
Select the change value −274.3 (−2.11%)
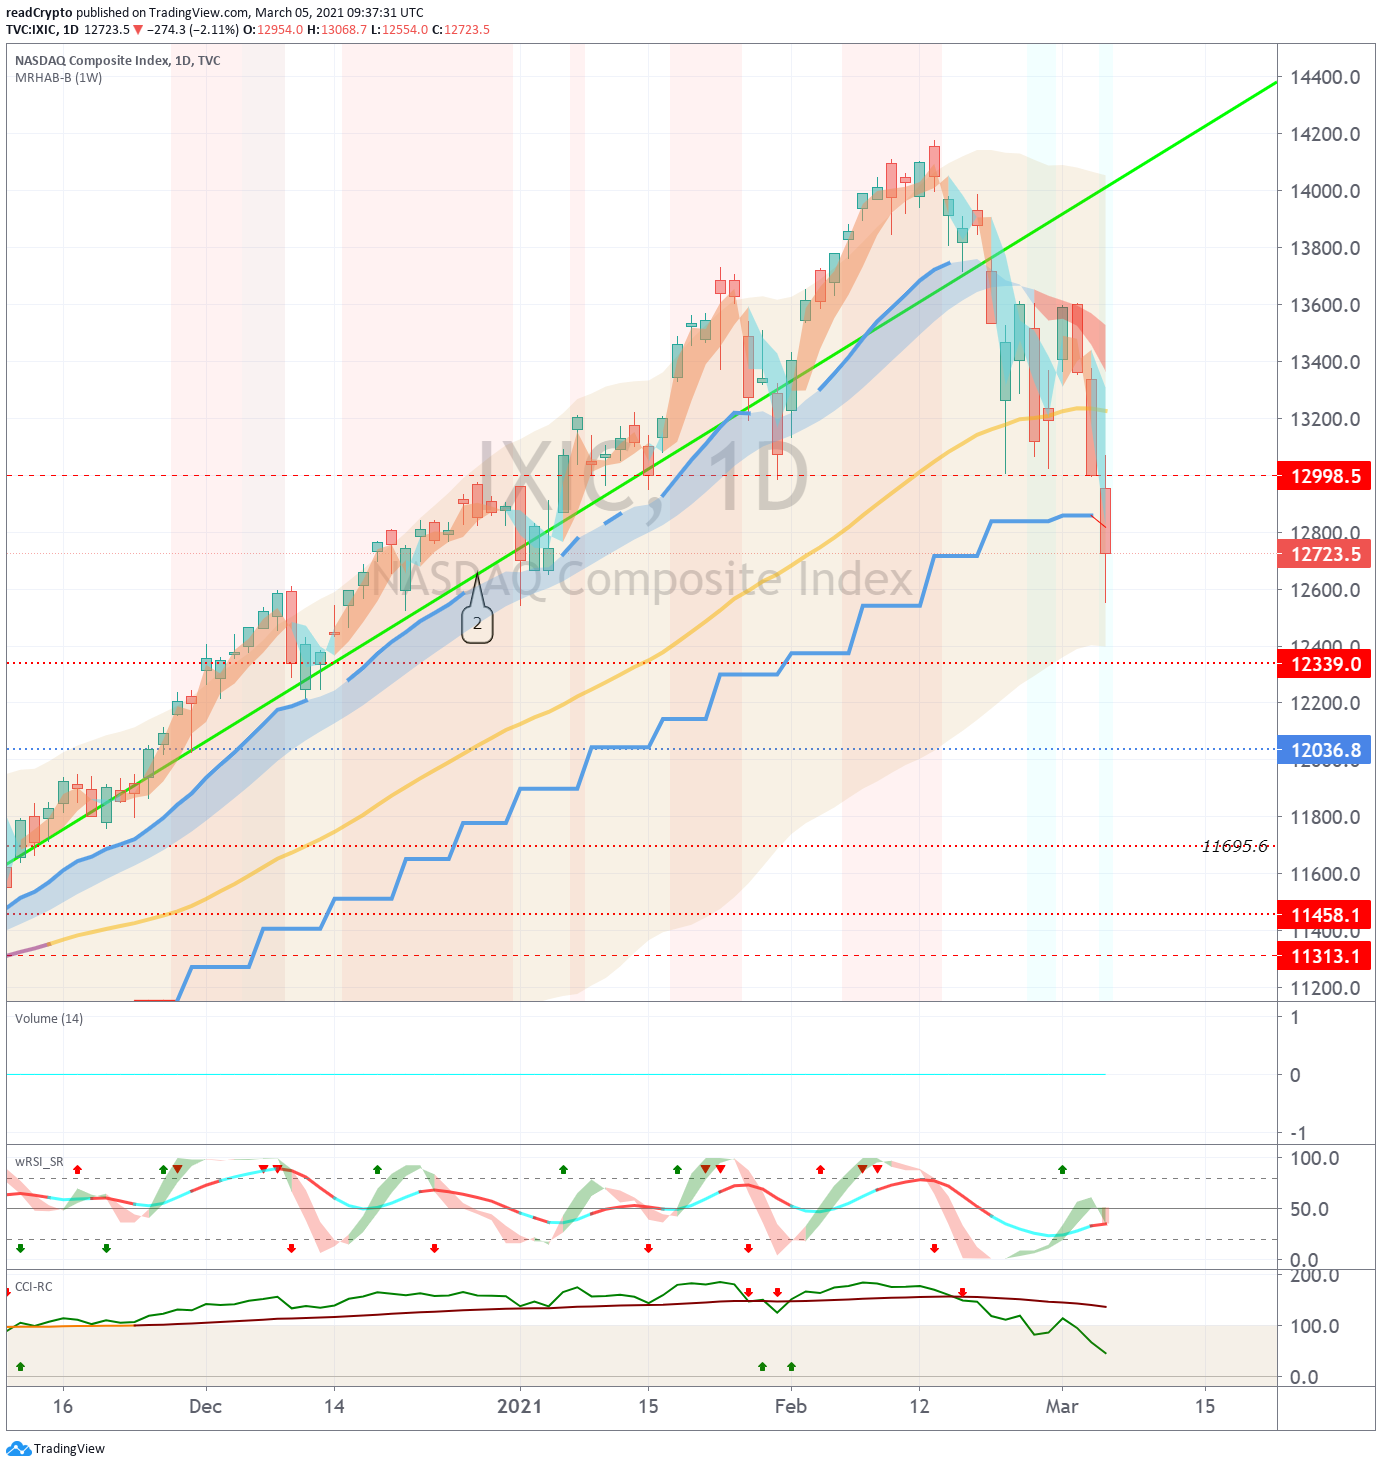pos(193,30)
